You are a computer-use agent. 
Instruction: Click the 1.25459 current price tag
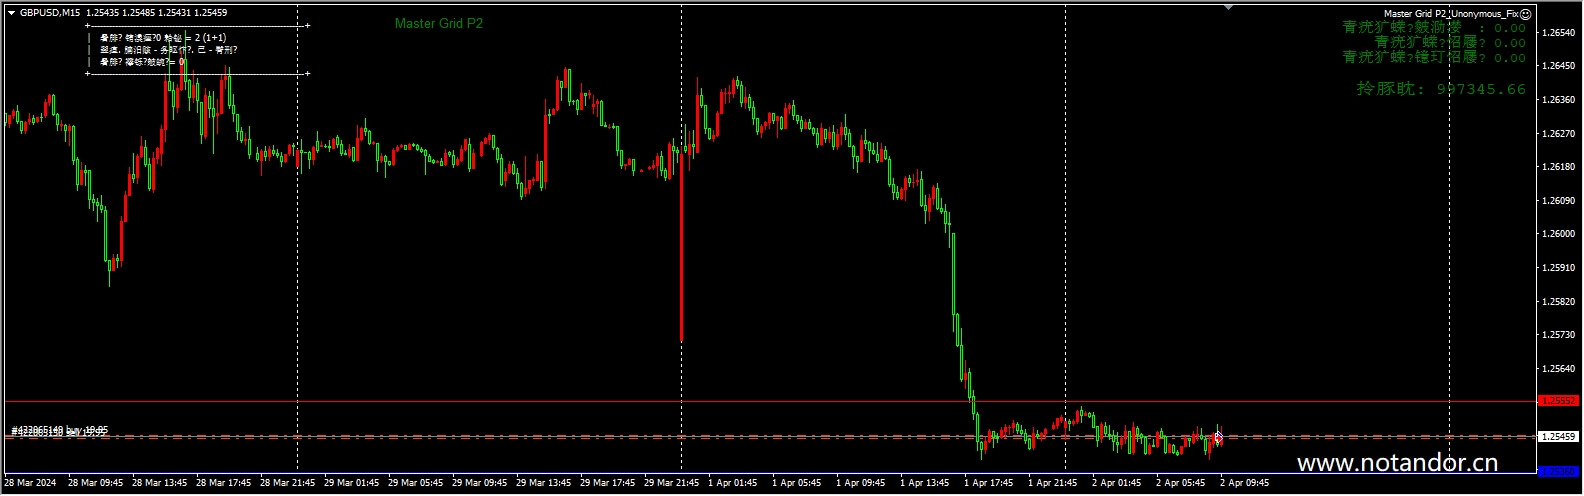(x=1559, y=436)
